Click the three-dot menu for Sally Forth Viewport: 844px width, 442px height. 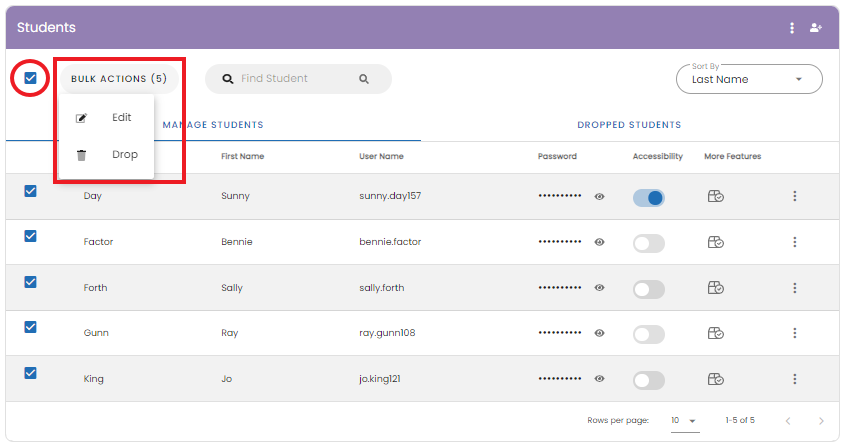pos(795,288)
